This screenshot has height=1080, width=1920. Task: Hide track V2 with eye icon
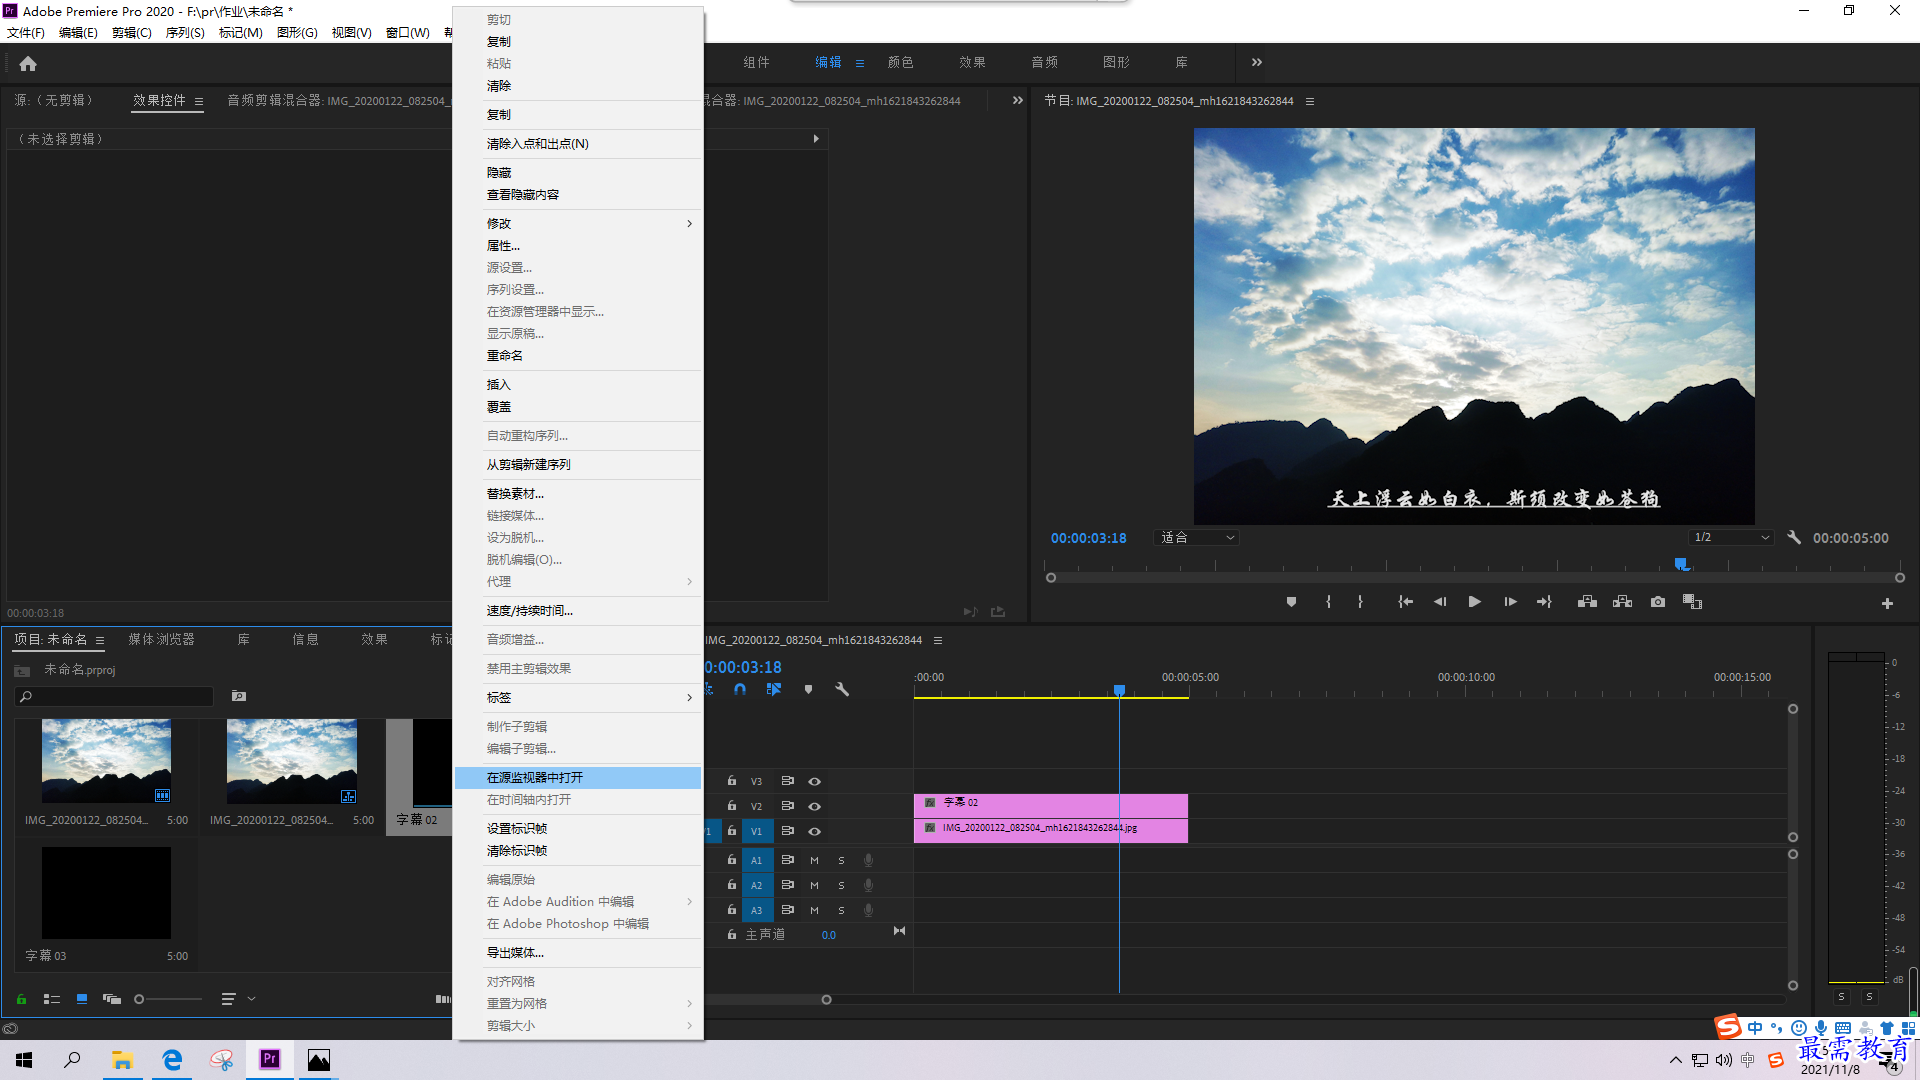pyautogui.click(x=815, y=806)
